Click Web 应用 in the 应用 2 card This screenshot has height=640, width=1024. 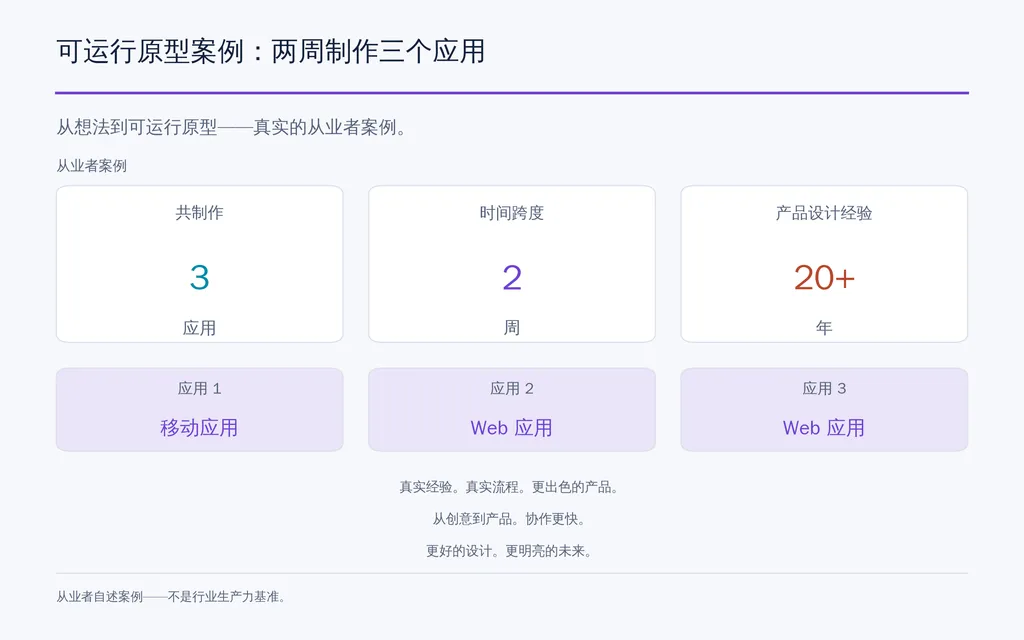tap(511, 428)
